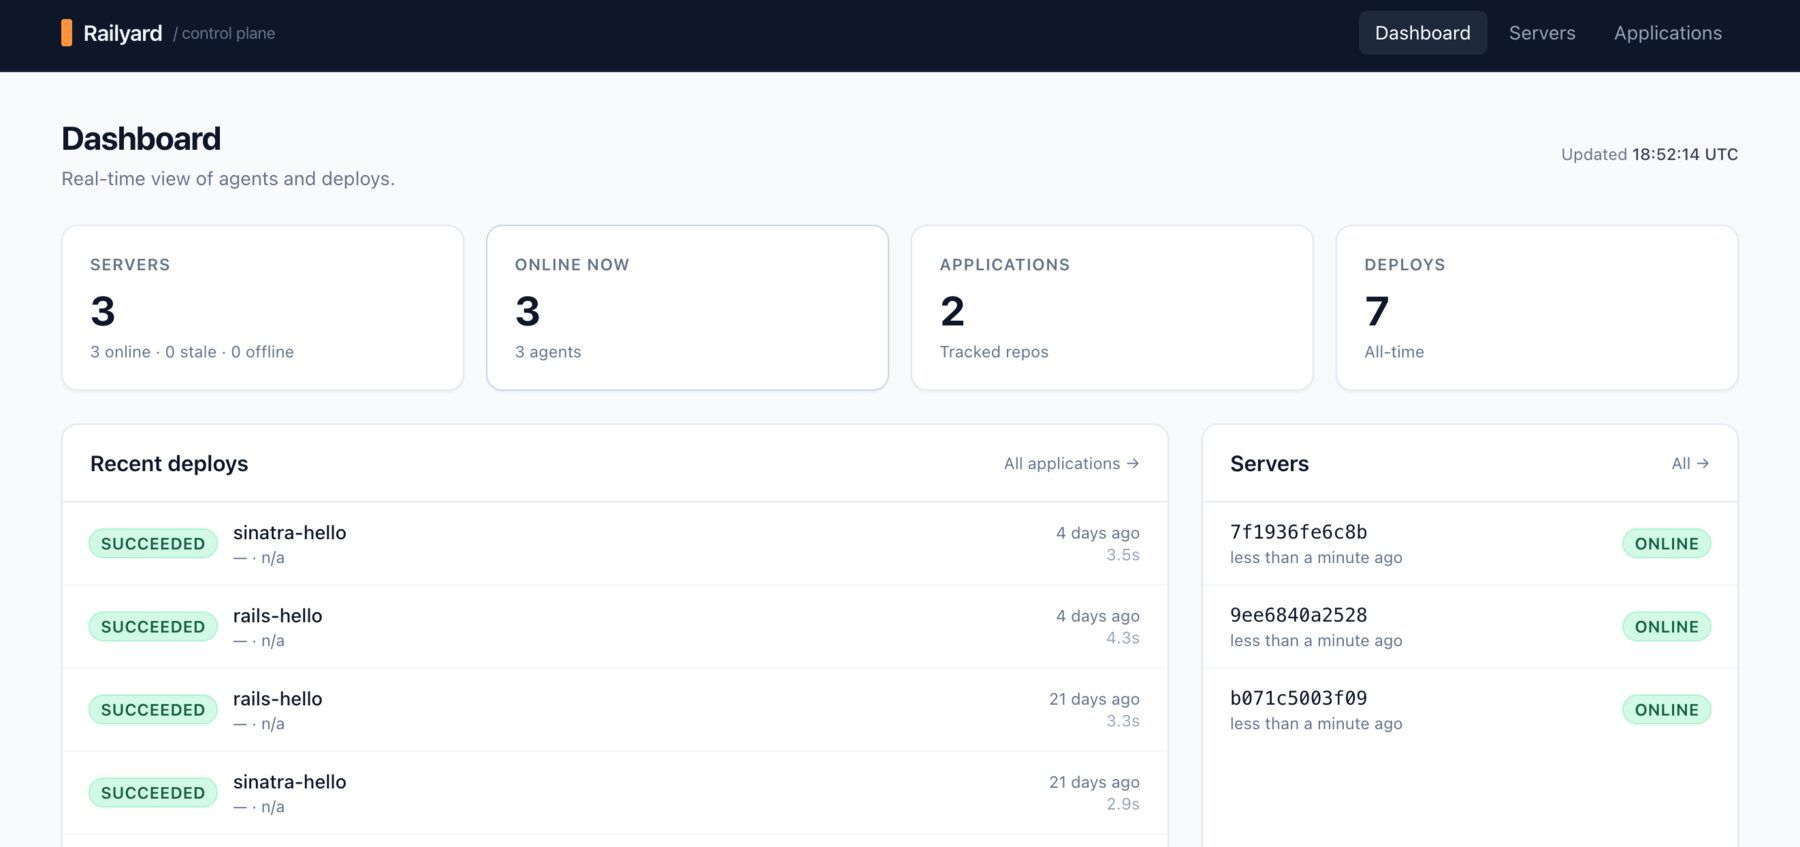Click the Tracked repos label
The image size is (1800, 847).
point(994,352)
